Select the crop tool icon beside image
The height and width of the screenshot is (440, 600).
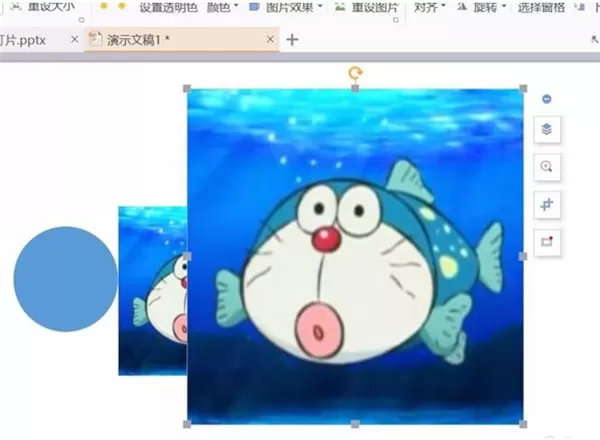(547, 205)
